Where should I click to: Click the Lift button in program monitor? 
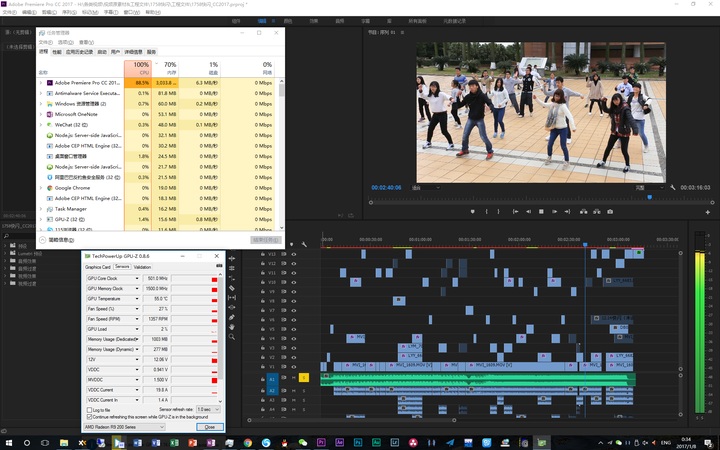(584, 212)
